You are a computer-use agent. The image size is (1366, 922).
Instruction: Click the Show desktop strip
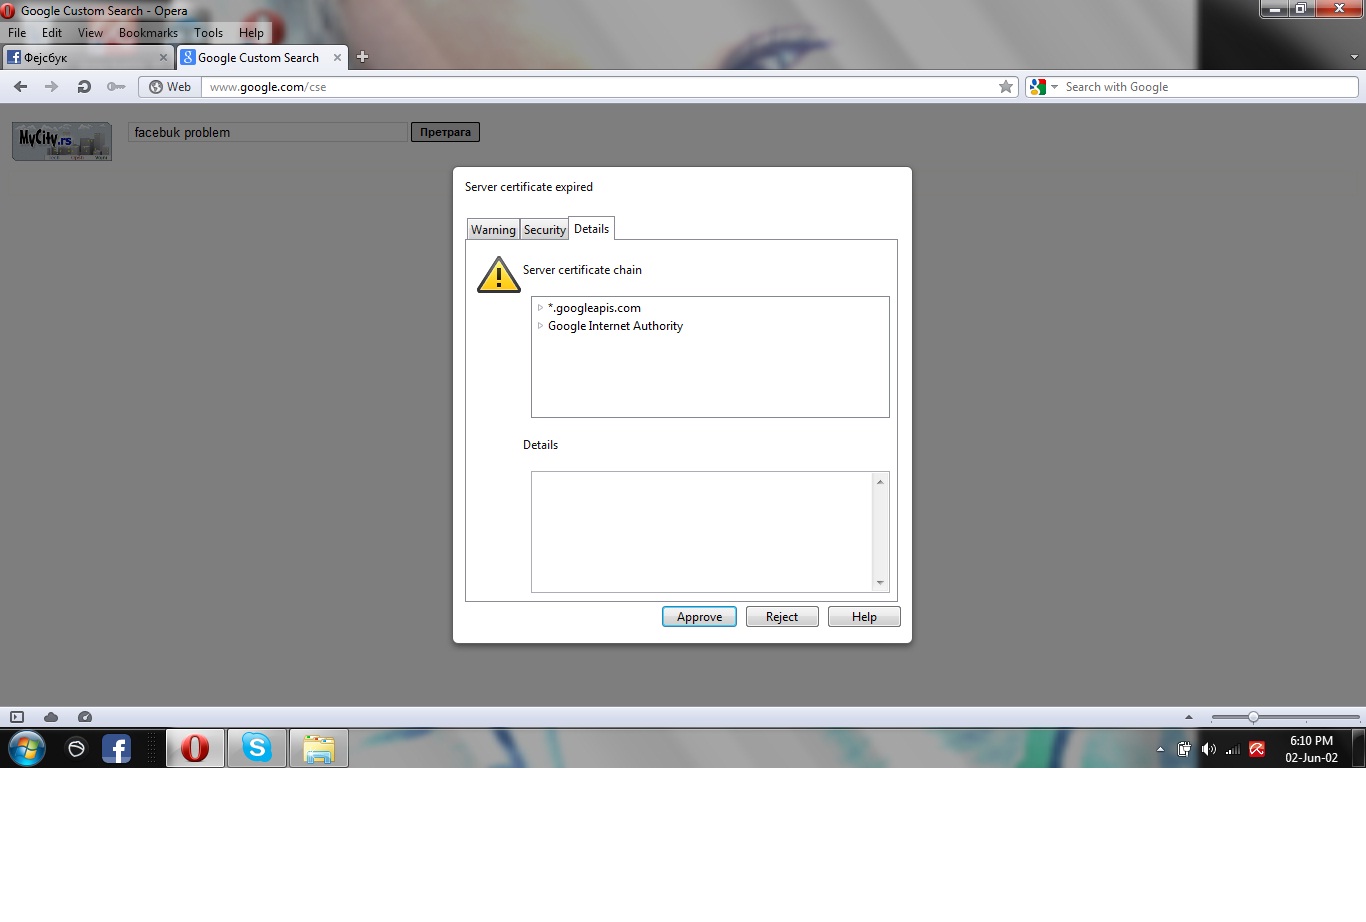click(x=1359, y=748)
